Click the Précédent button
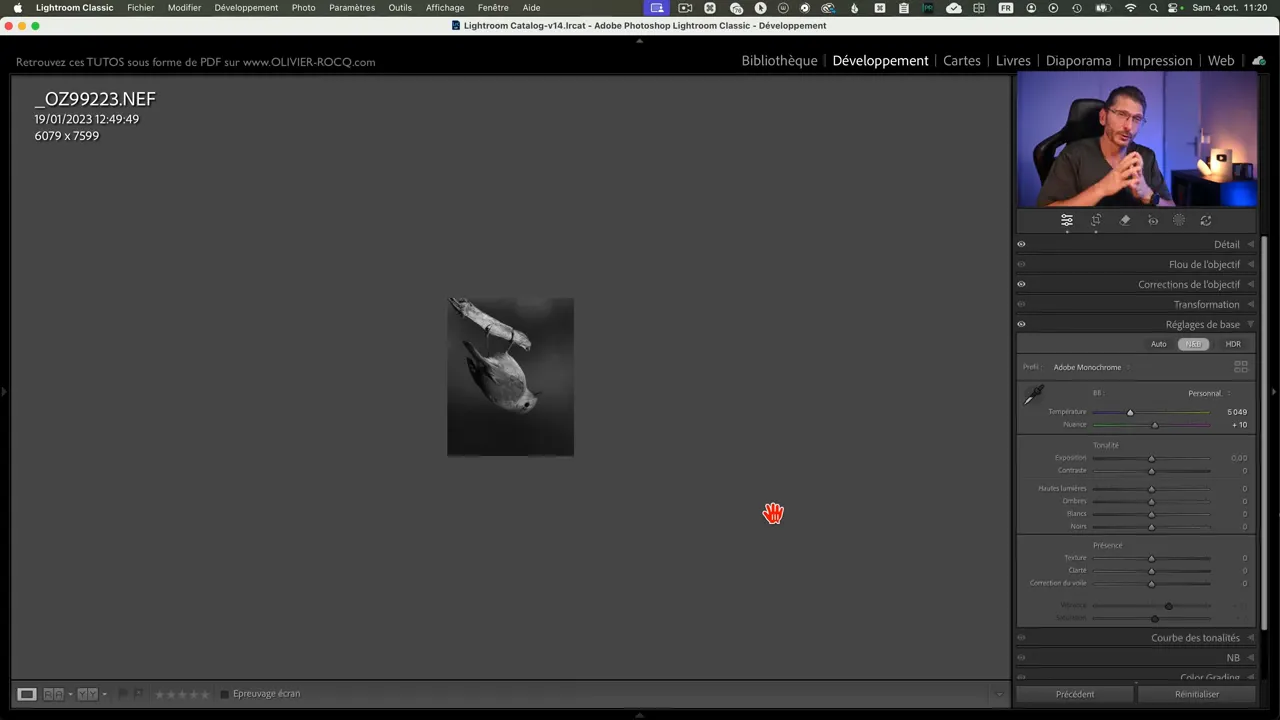 (1075, 694)
